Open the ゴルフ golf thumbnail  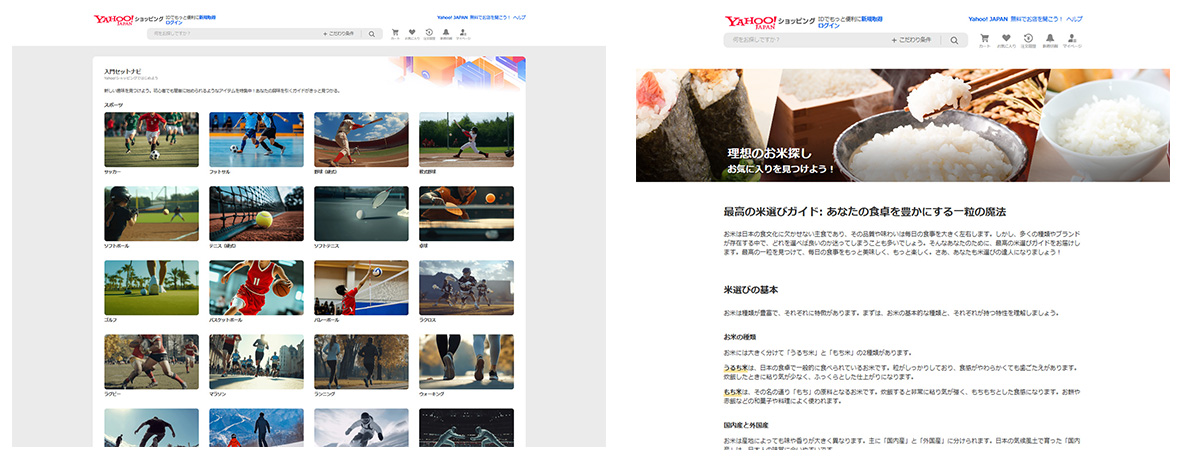[x=151, y=287]
